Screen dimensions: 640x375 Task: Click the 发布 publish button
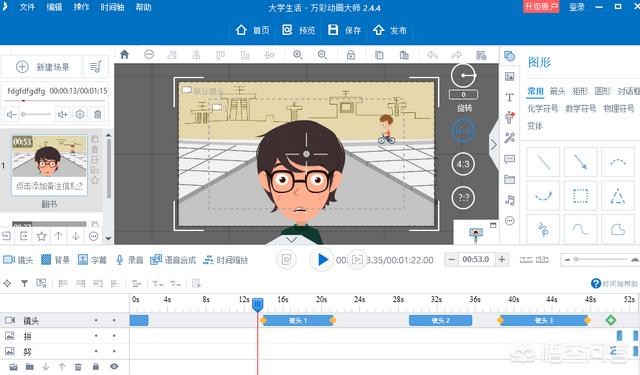point(390,30)
